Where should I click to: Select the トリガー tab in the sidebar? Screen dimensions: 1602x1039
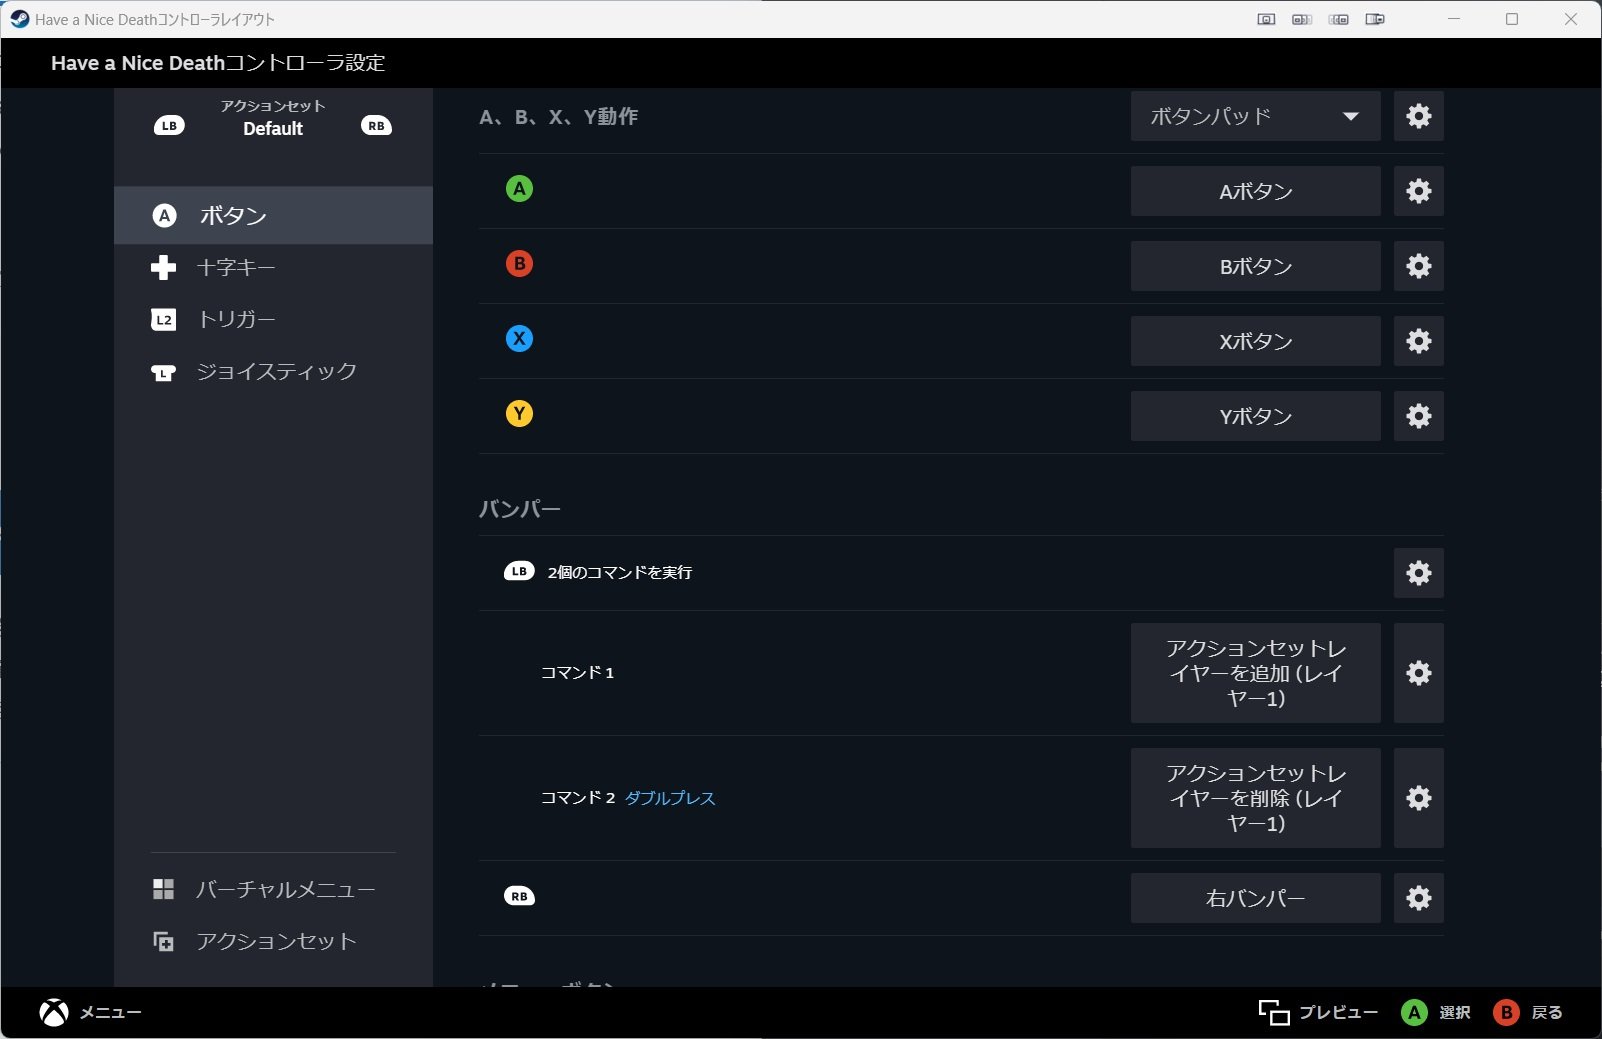coord(273,320)
